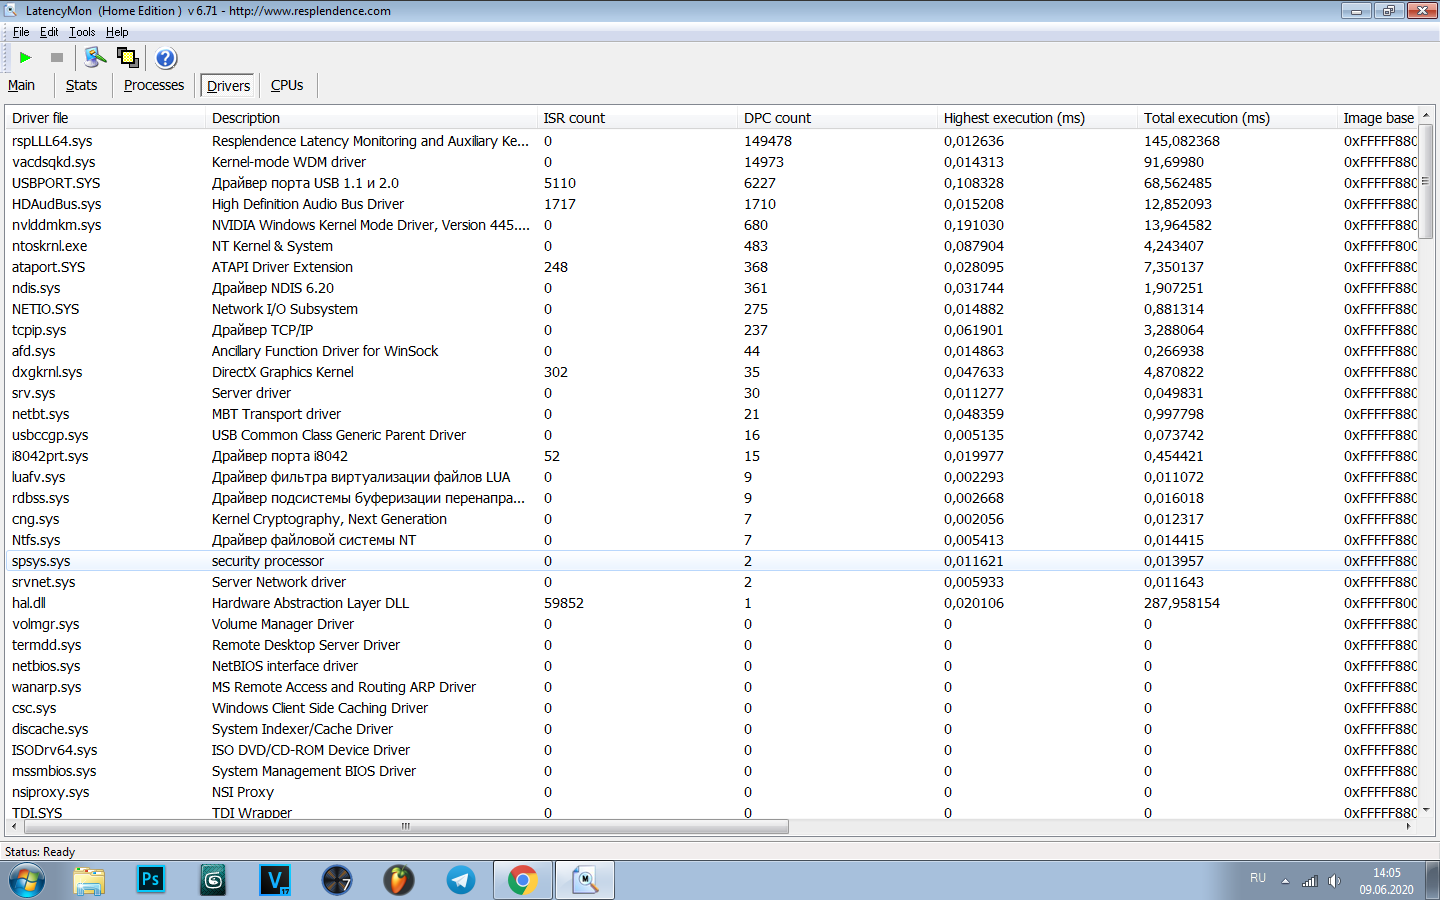Start monitoring with the green play icon
The width and height of the screenshot is (1440, 900).
[x=26, y=58]
